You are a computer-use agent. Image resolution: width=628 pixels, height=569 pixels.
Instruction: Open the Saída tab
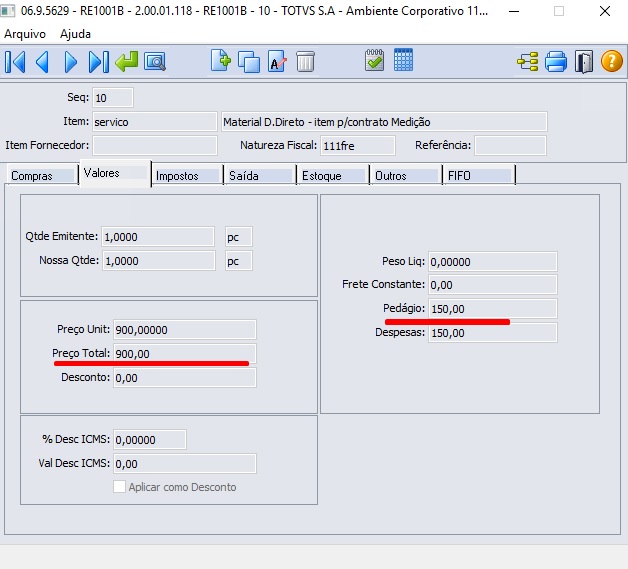pyautogui.click(x=260, y=175)
